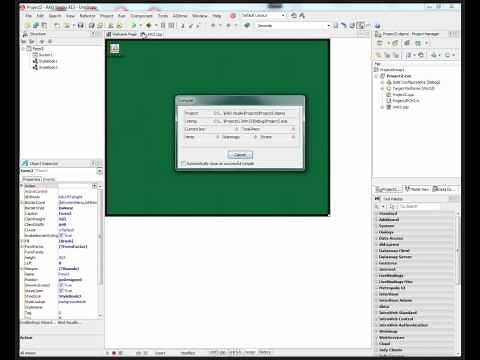Image resolution: width=480 pixels, height=360 pixels.
Task: Click the Cancel button in the Compile dialog
Action: [x=240, y=155]
